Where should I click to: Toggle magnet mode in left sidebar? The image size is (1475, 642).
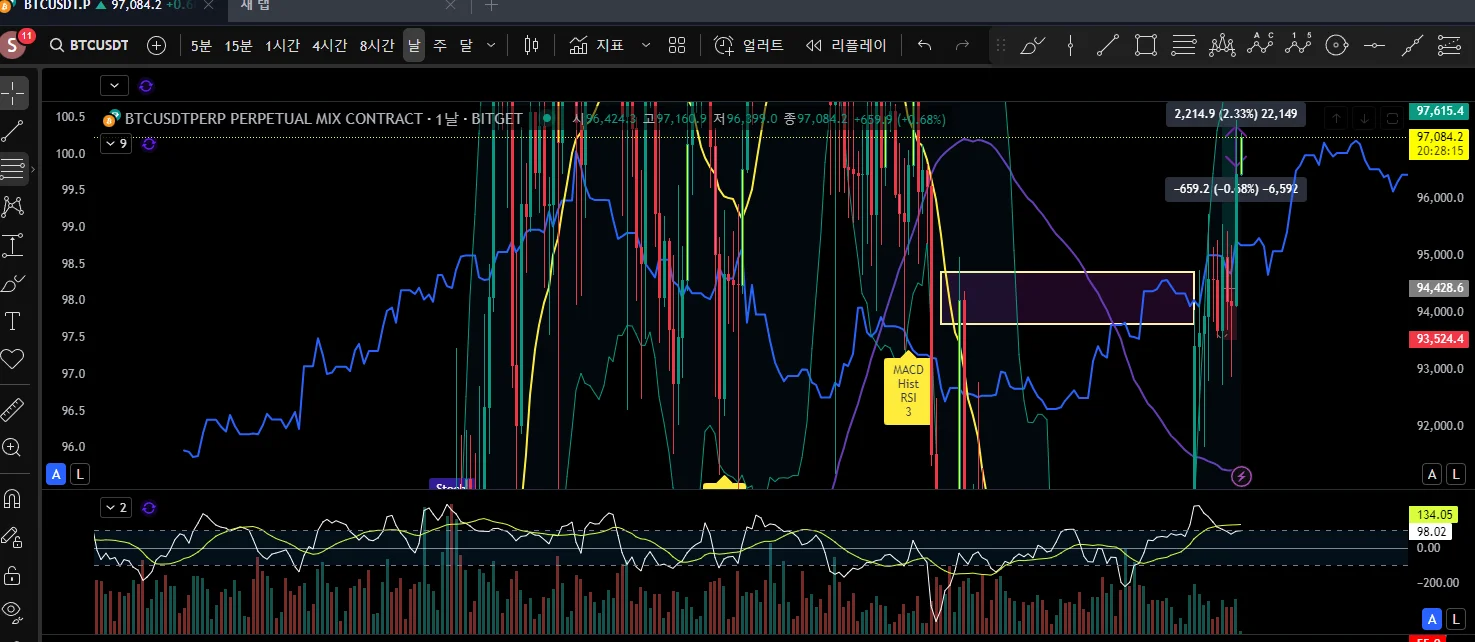click(12, 498)
